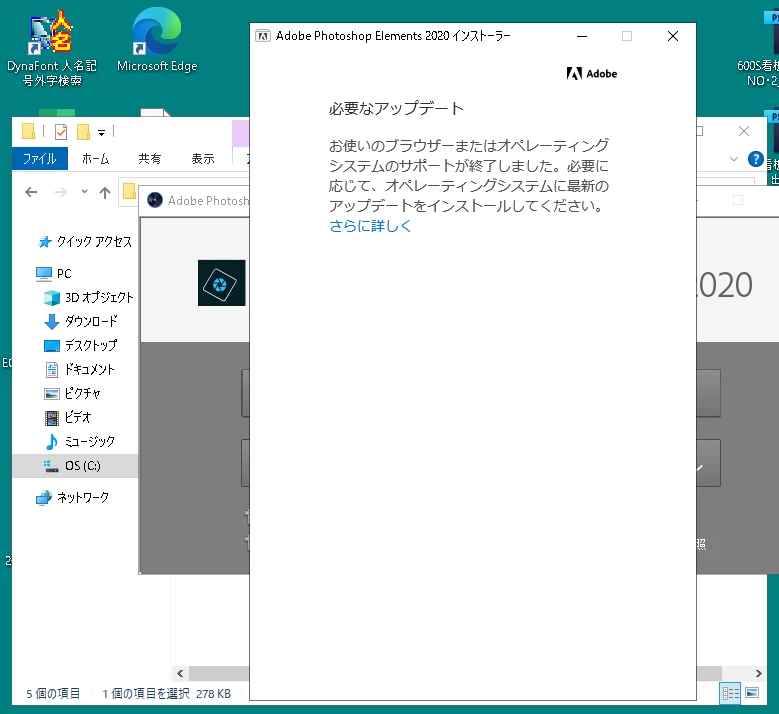Open the ファイル tab in File Explorer
This screenshot has height=714, width=779.
(x=40, y=159)
